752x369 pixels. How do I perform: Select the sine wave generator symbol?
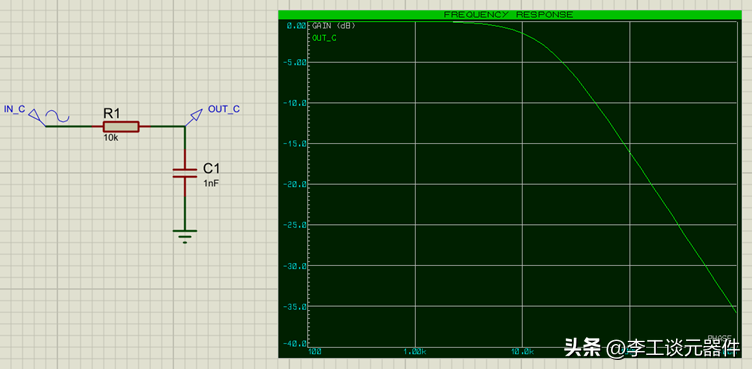(x=58, y=116)
